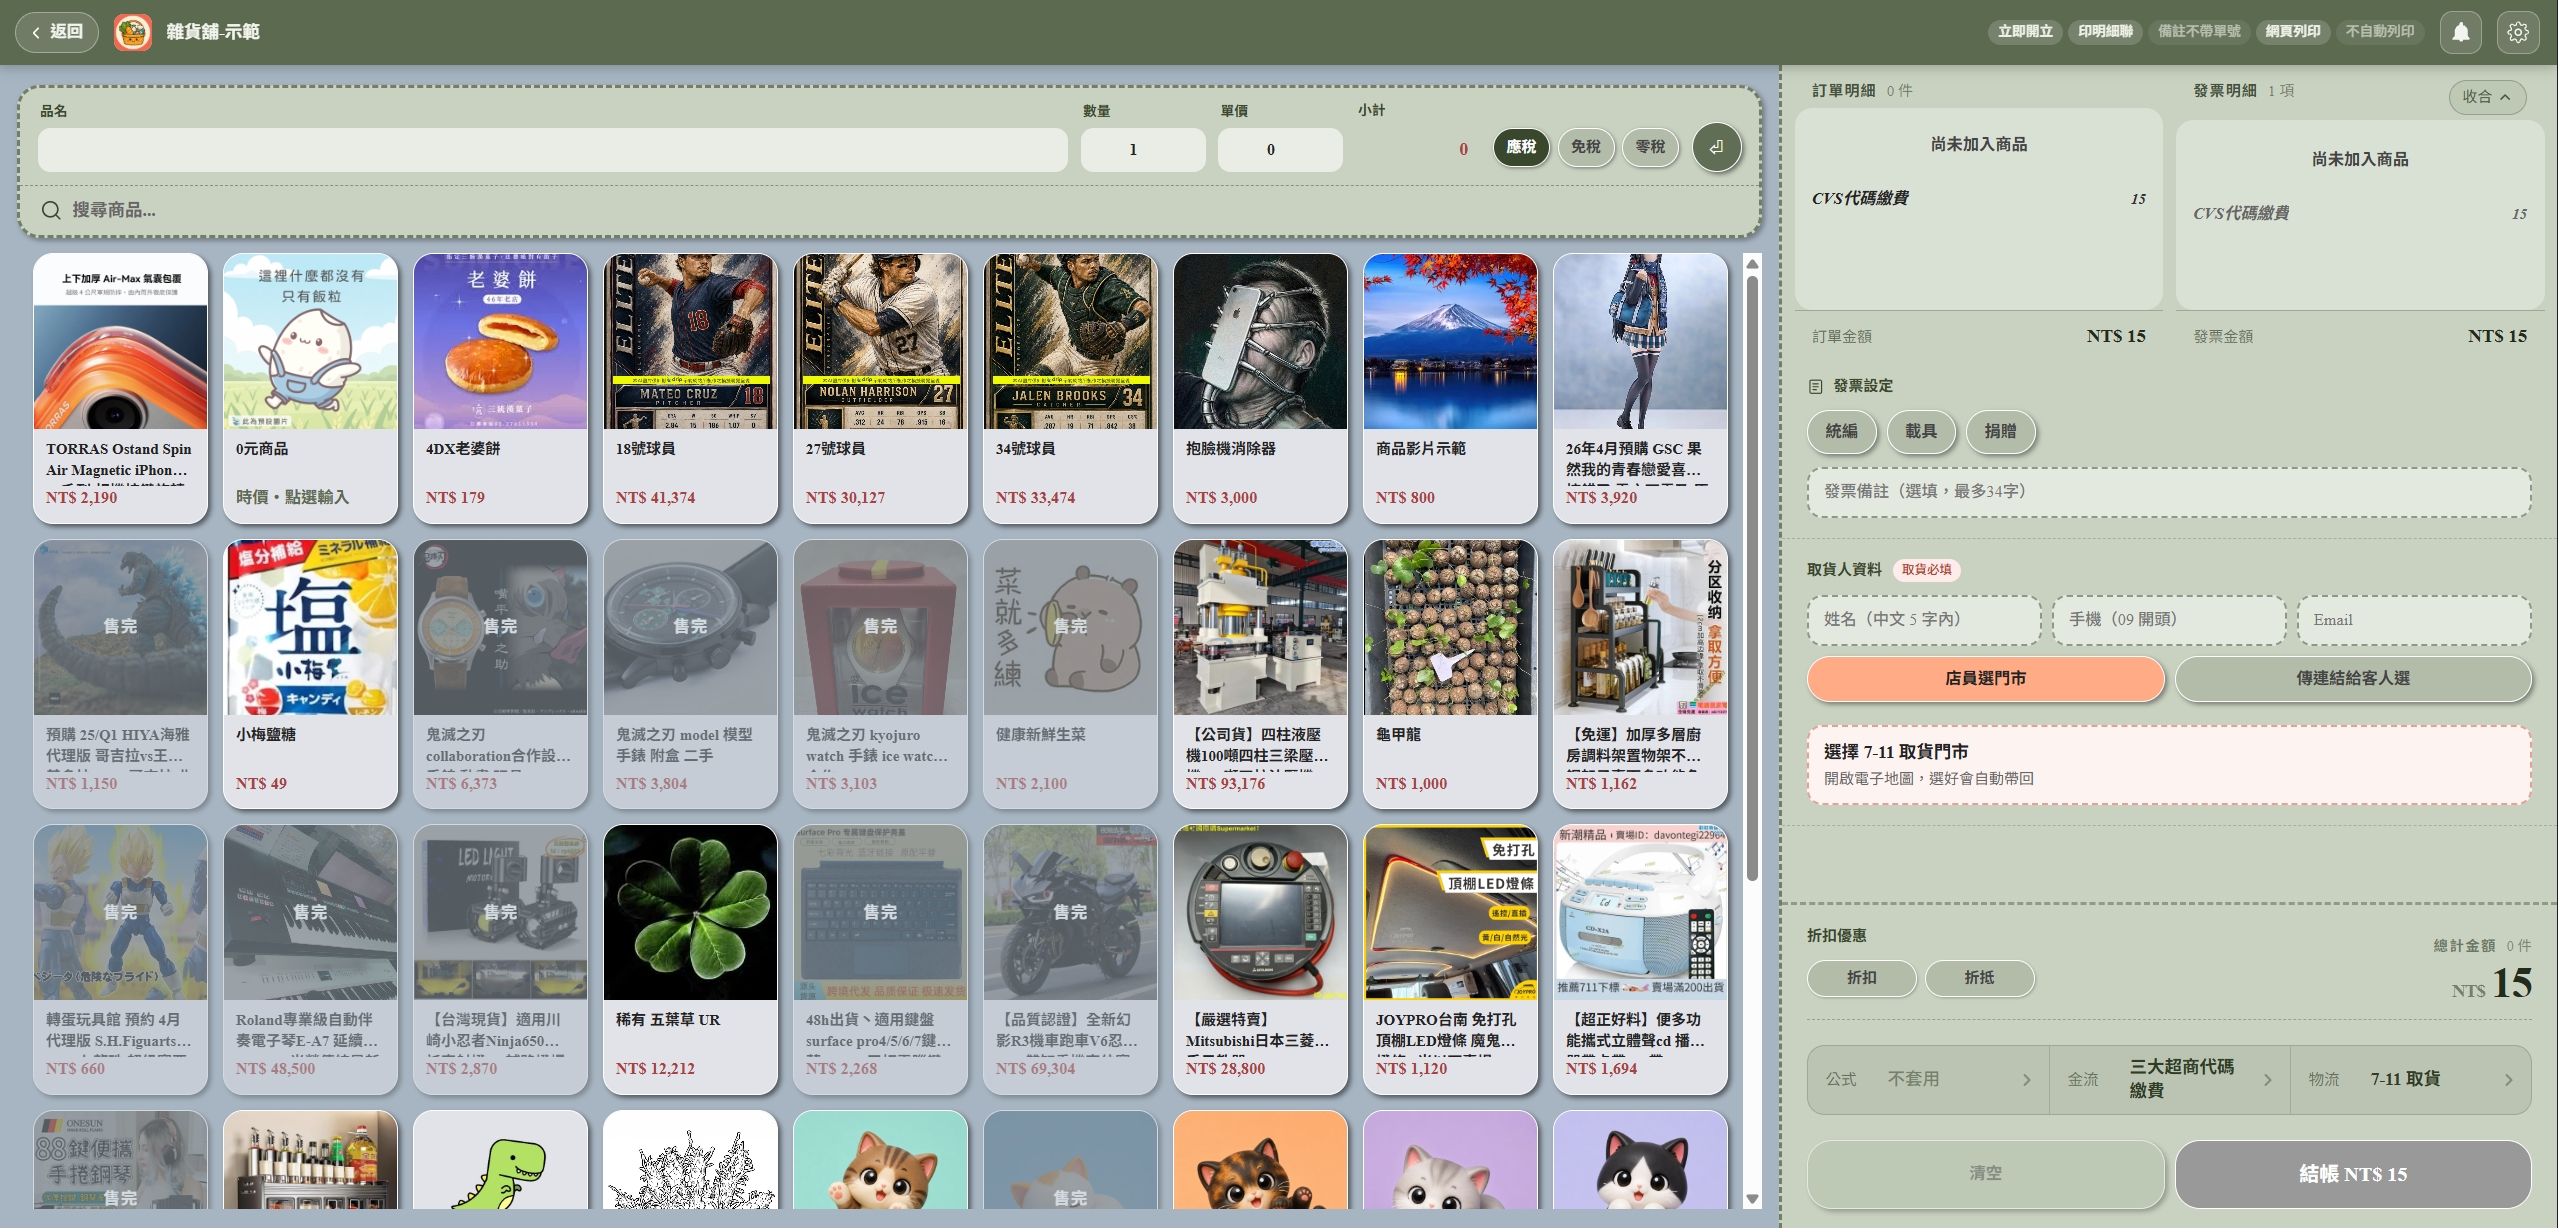Click the 發票設定 document icon
Image resolution: width=2558 pixels, height=1228 pixels.
click(1816, 386)
